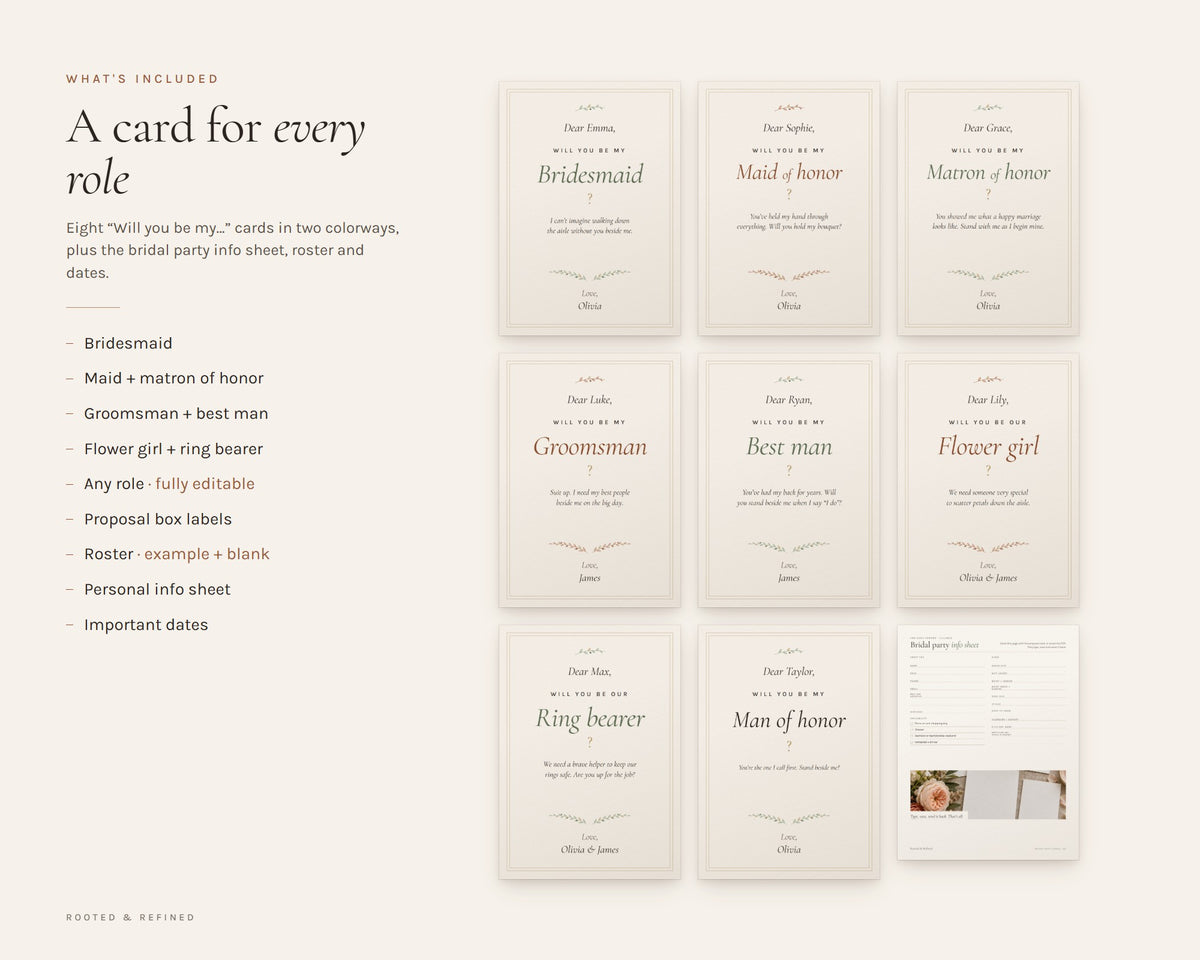Click 'Dear Taylor,' greeting text
The height and width of the screenshot is (960, 1200).
pos(789,672)
